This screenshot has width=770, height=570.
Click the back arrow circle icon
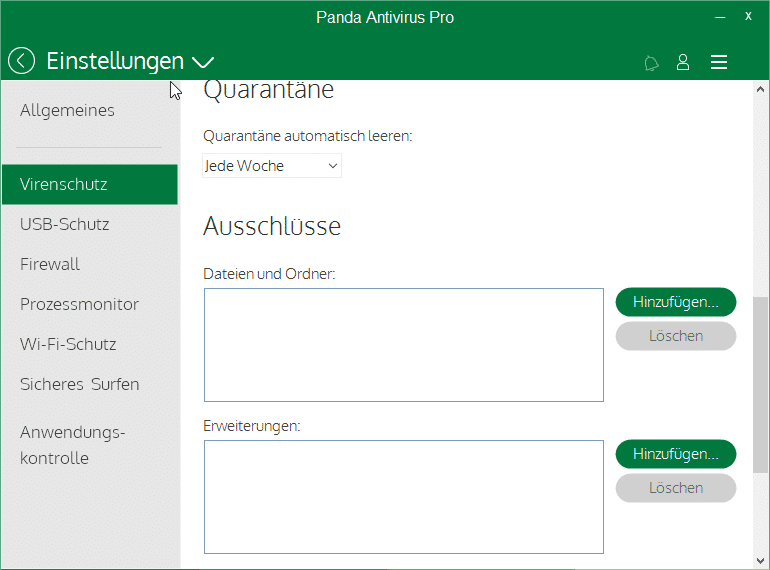click(21, 61)
